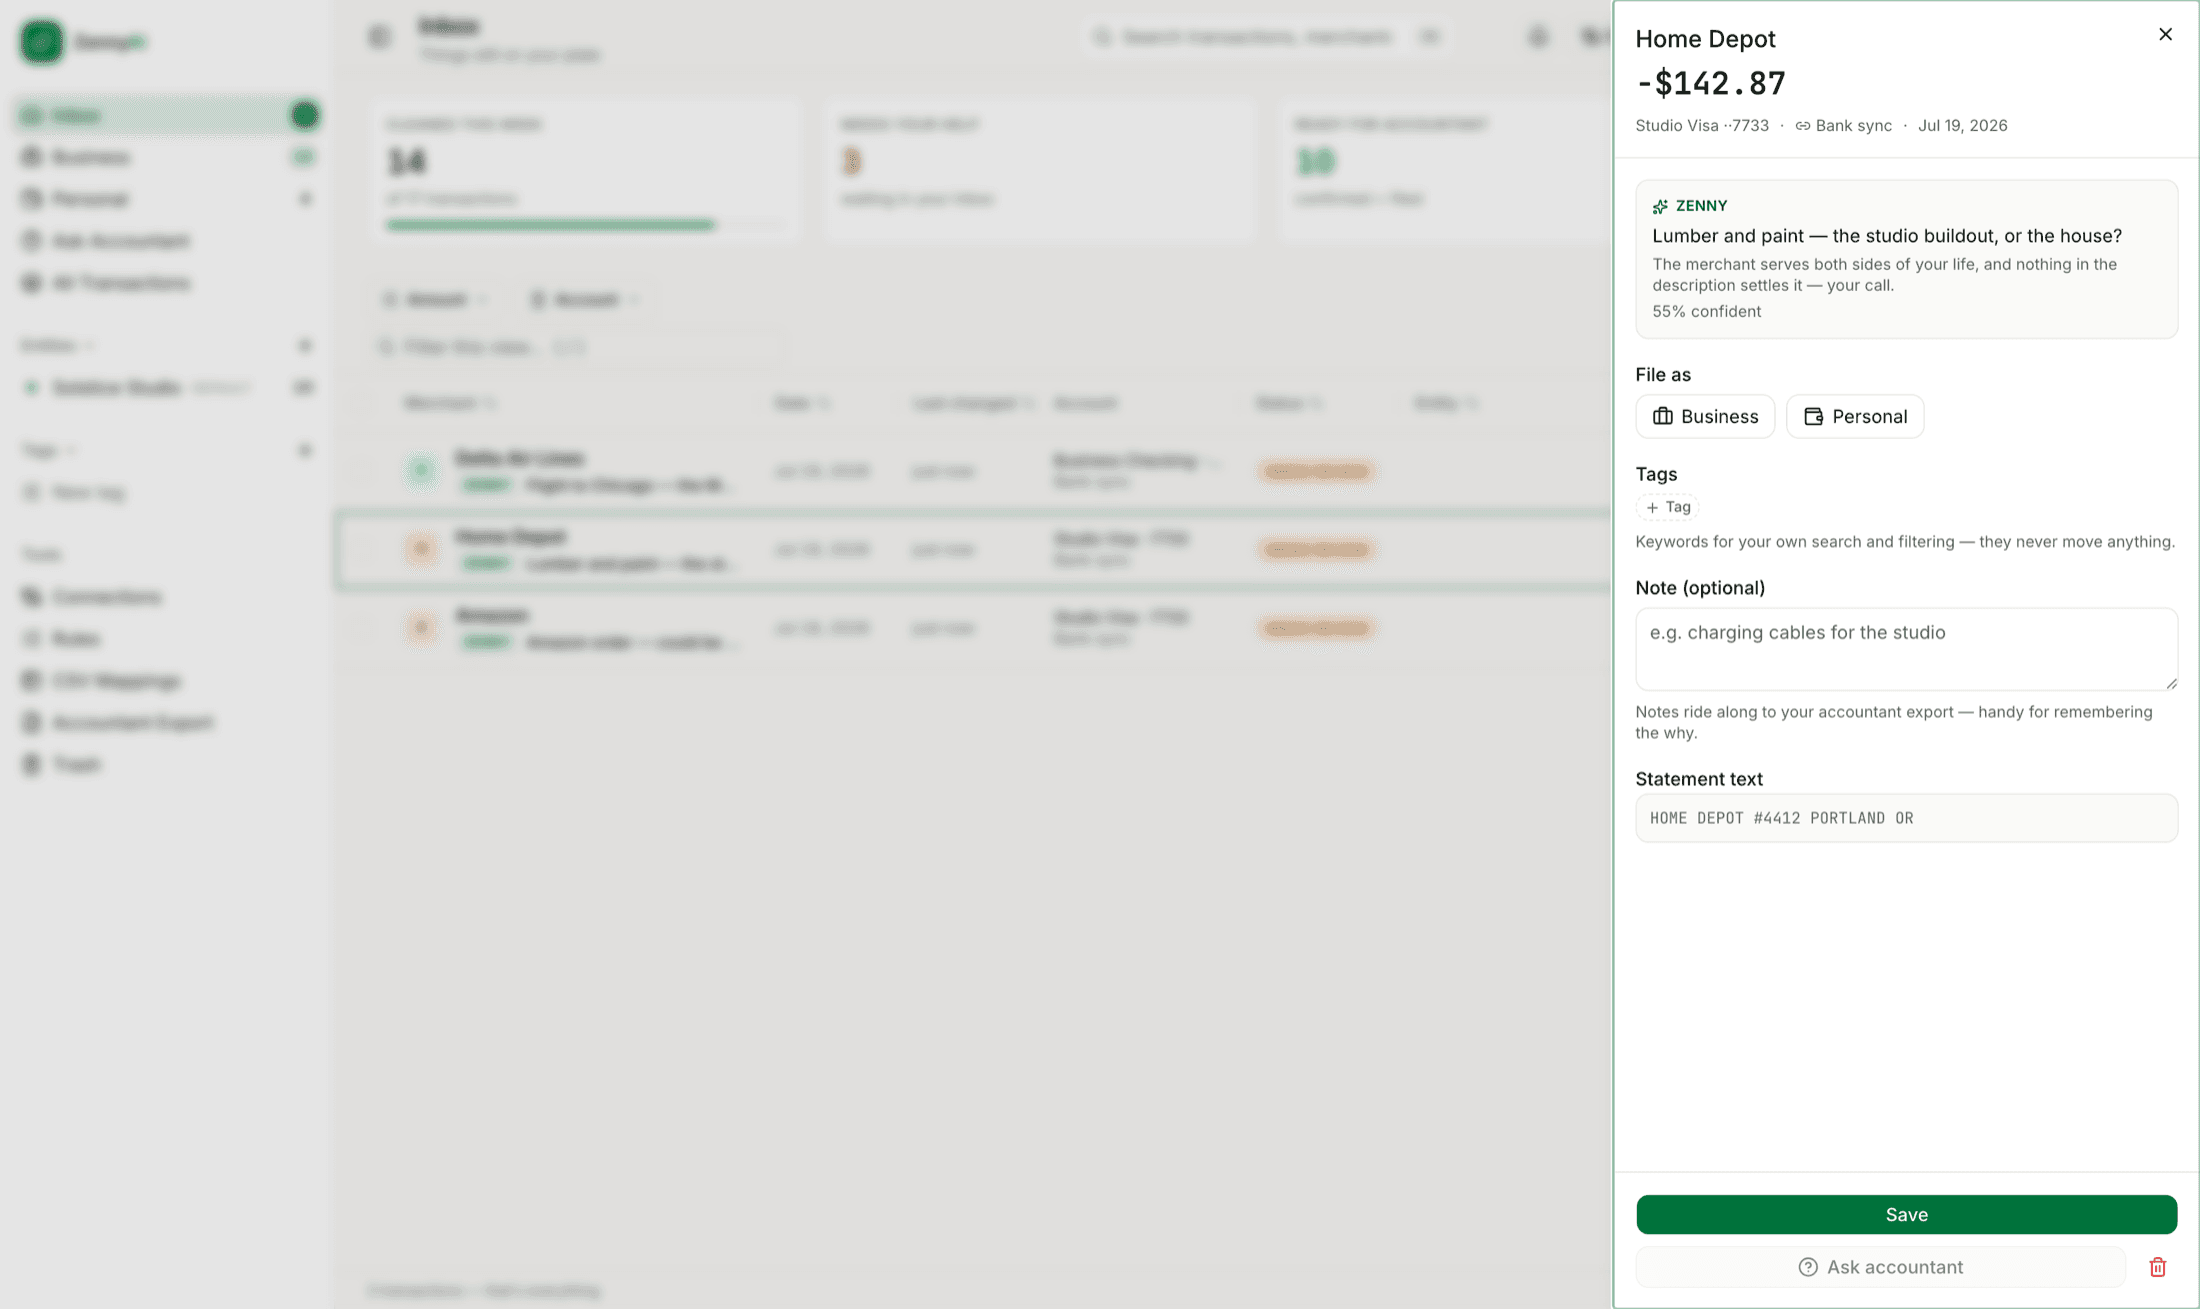Close the Home Depot transaction panel
The width and height of the screenshot is (2200, 1309).
tap(2165, 35)
